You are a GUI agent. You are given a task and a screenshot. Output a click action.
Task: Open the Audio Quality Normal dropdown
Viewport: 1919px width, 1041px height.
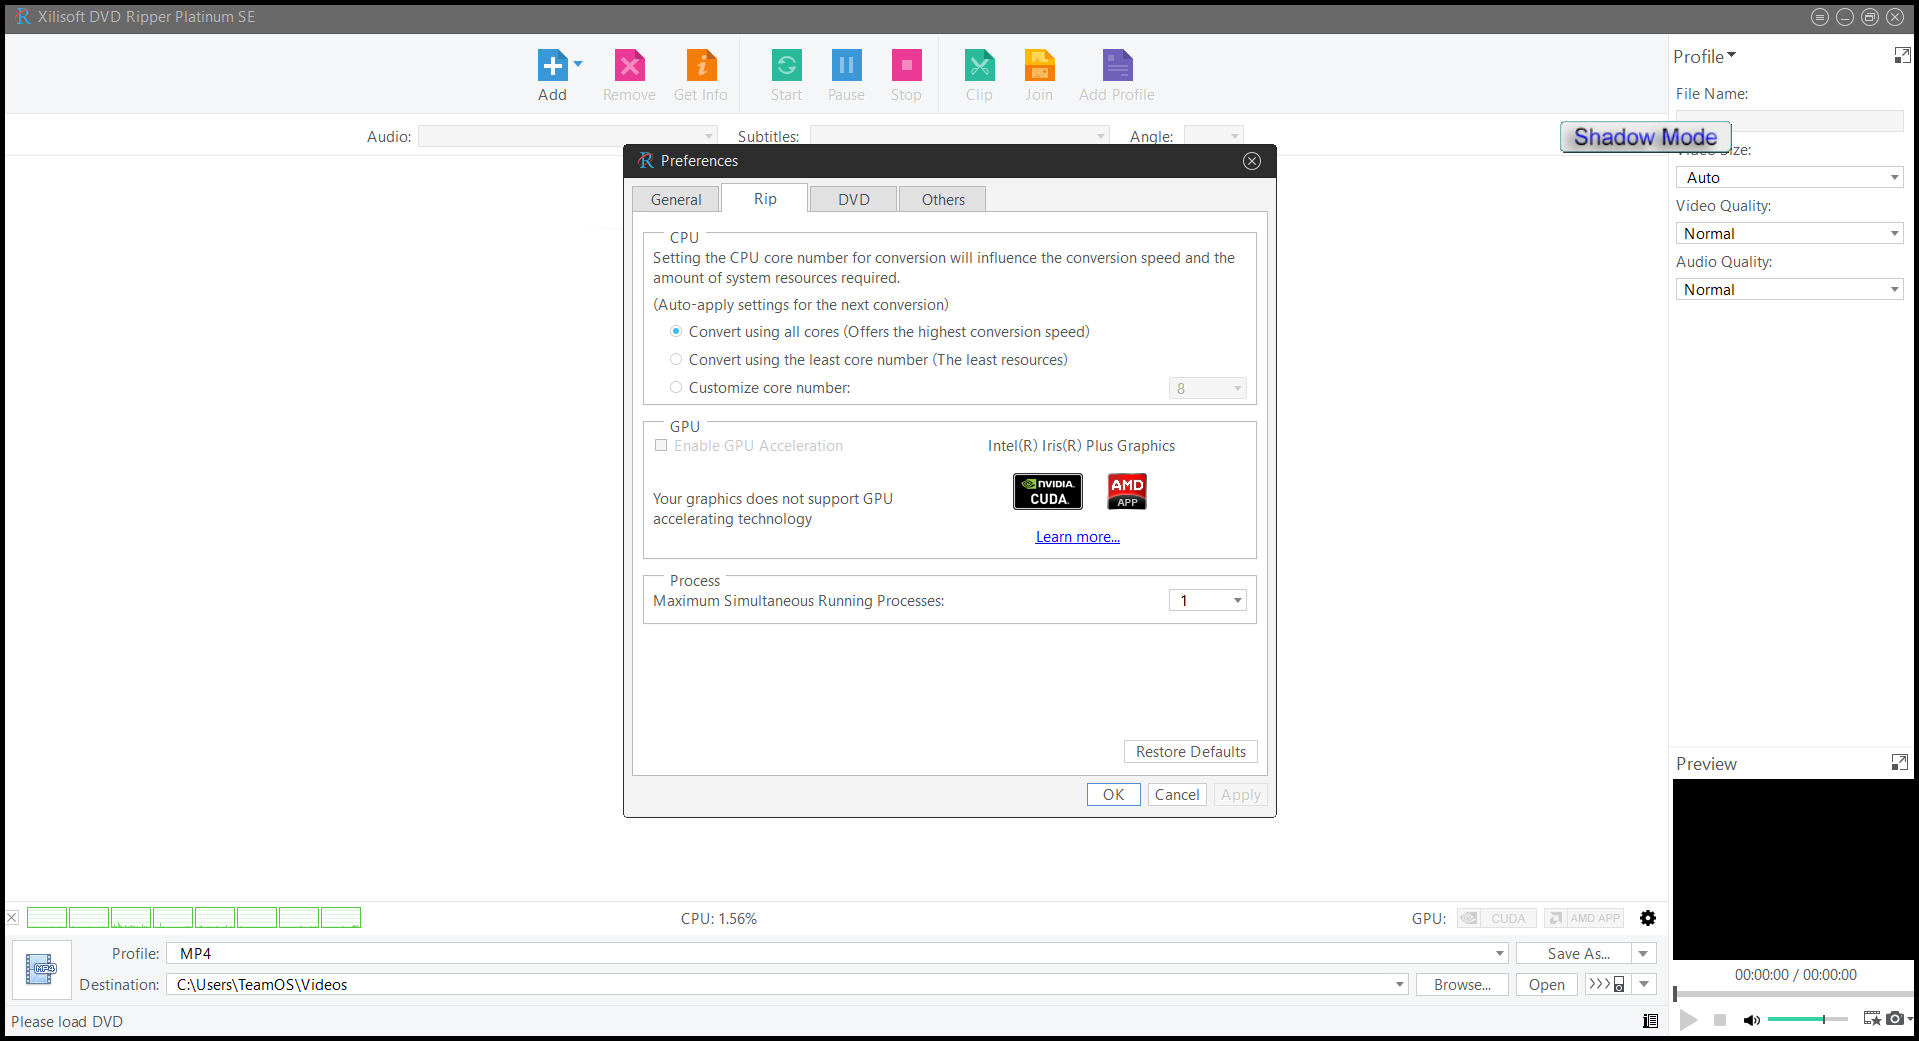pos(1789,290)
